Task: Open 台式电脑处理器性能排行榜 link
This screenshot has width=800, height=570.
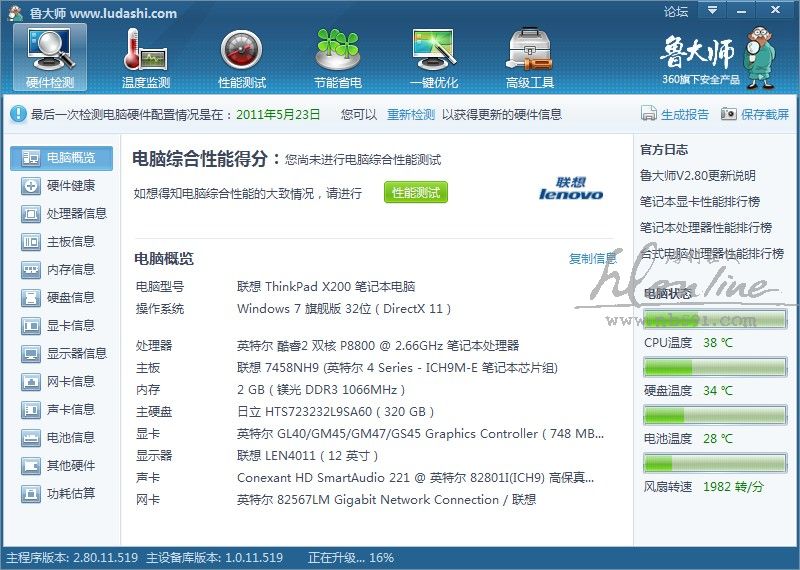Action: [x=712, y=254]
